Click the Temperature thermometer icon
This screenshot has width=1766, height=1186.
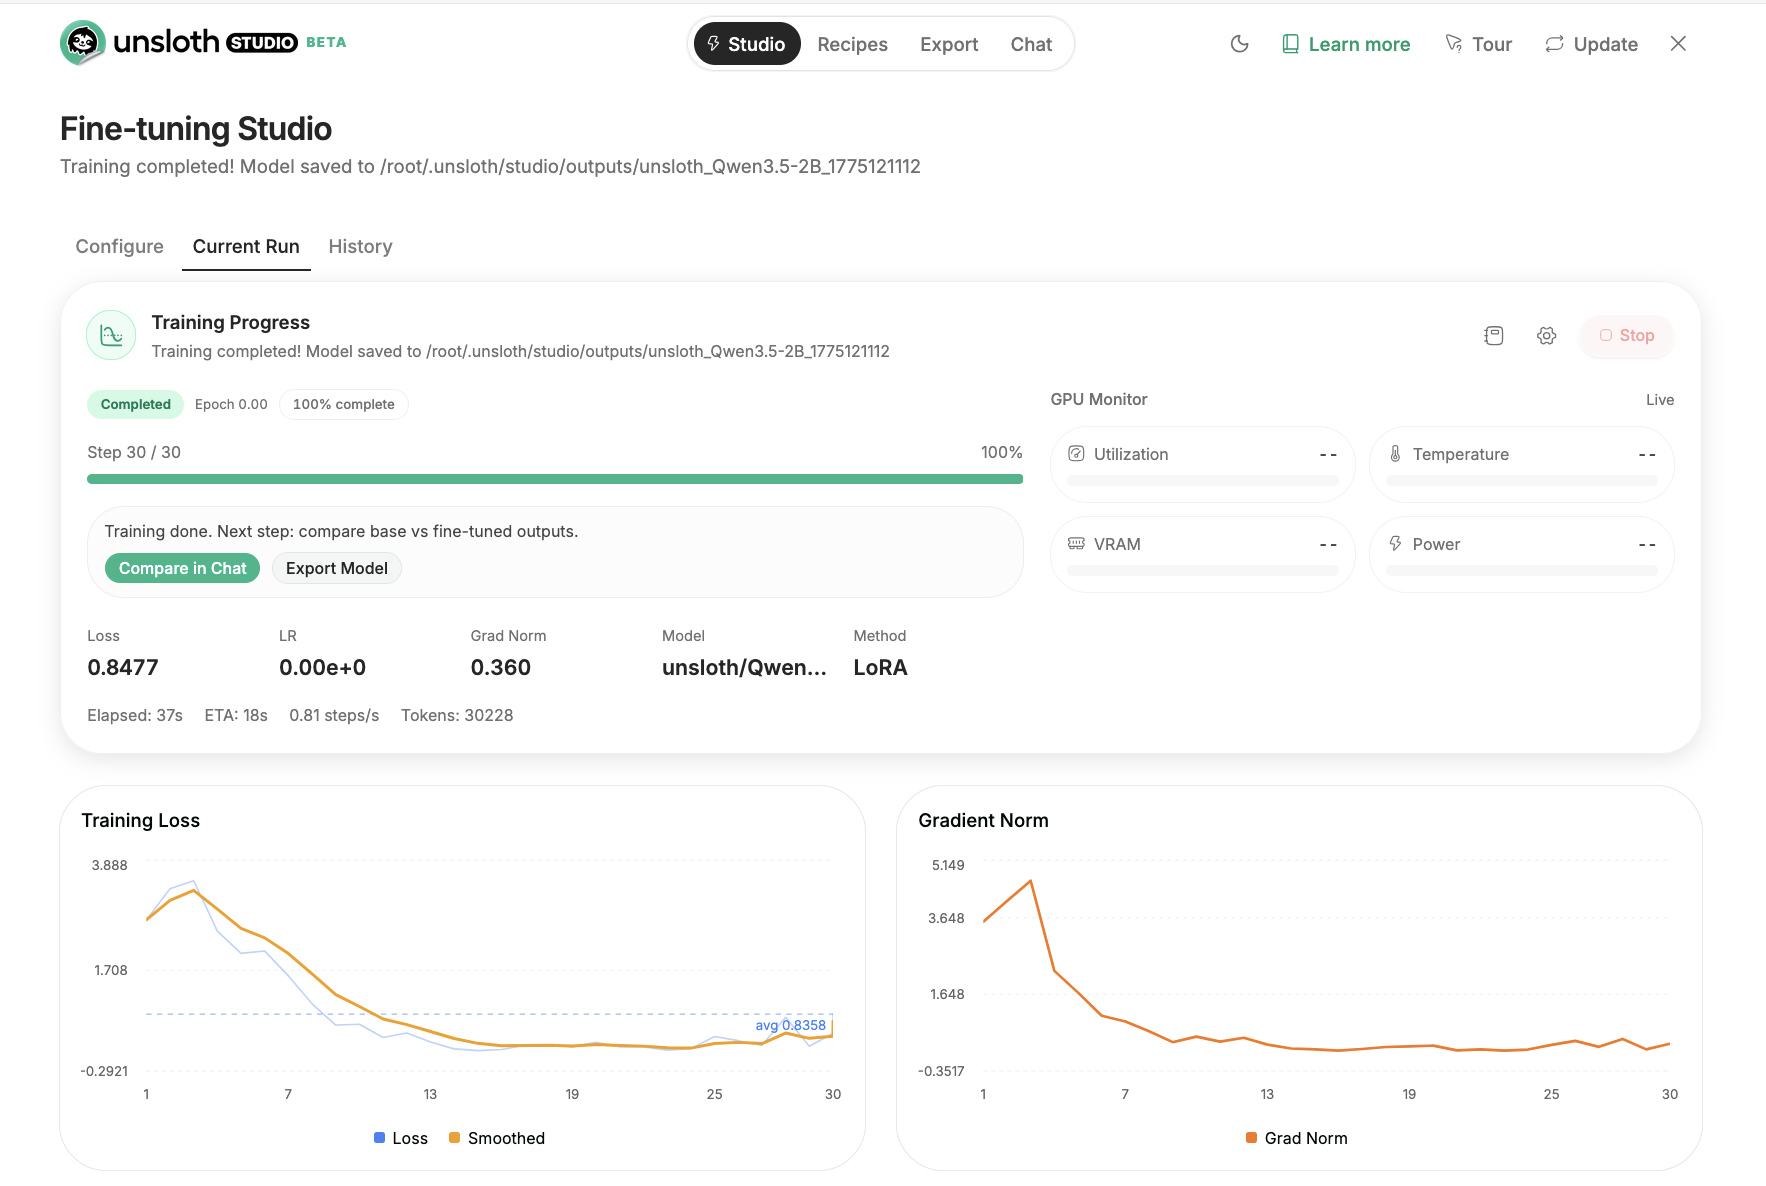[1395, 454]
